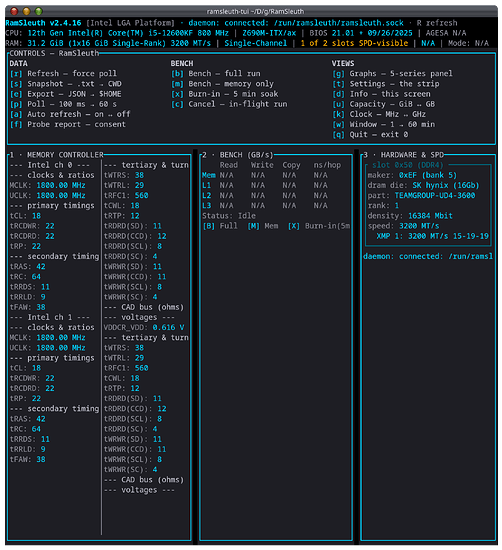The width and height of the screenshot is (502, 550).
Task: Click the [r] Refresh force poll entry
Action: click(63, 74)
